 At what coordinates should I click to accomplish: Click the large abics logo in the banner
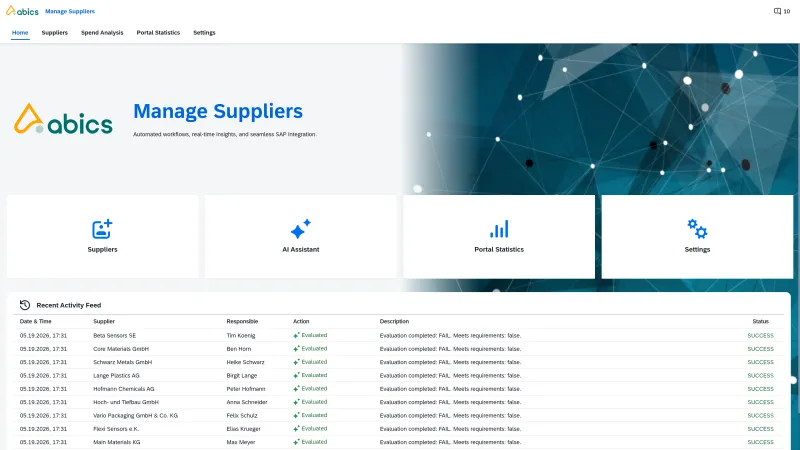click(x=63, y=119)
